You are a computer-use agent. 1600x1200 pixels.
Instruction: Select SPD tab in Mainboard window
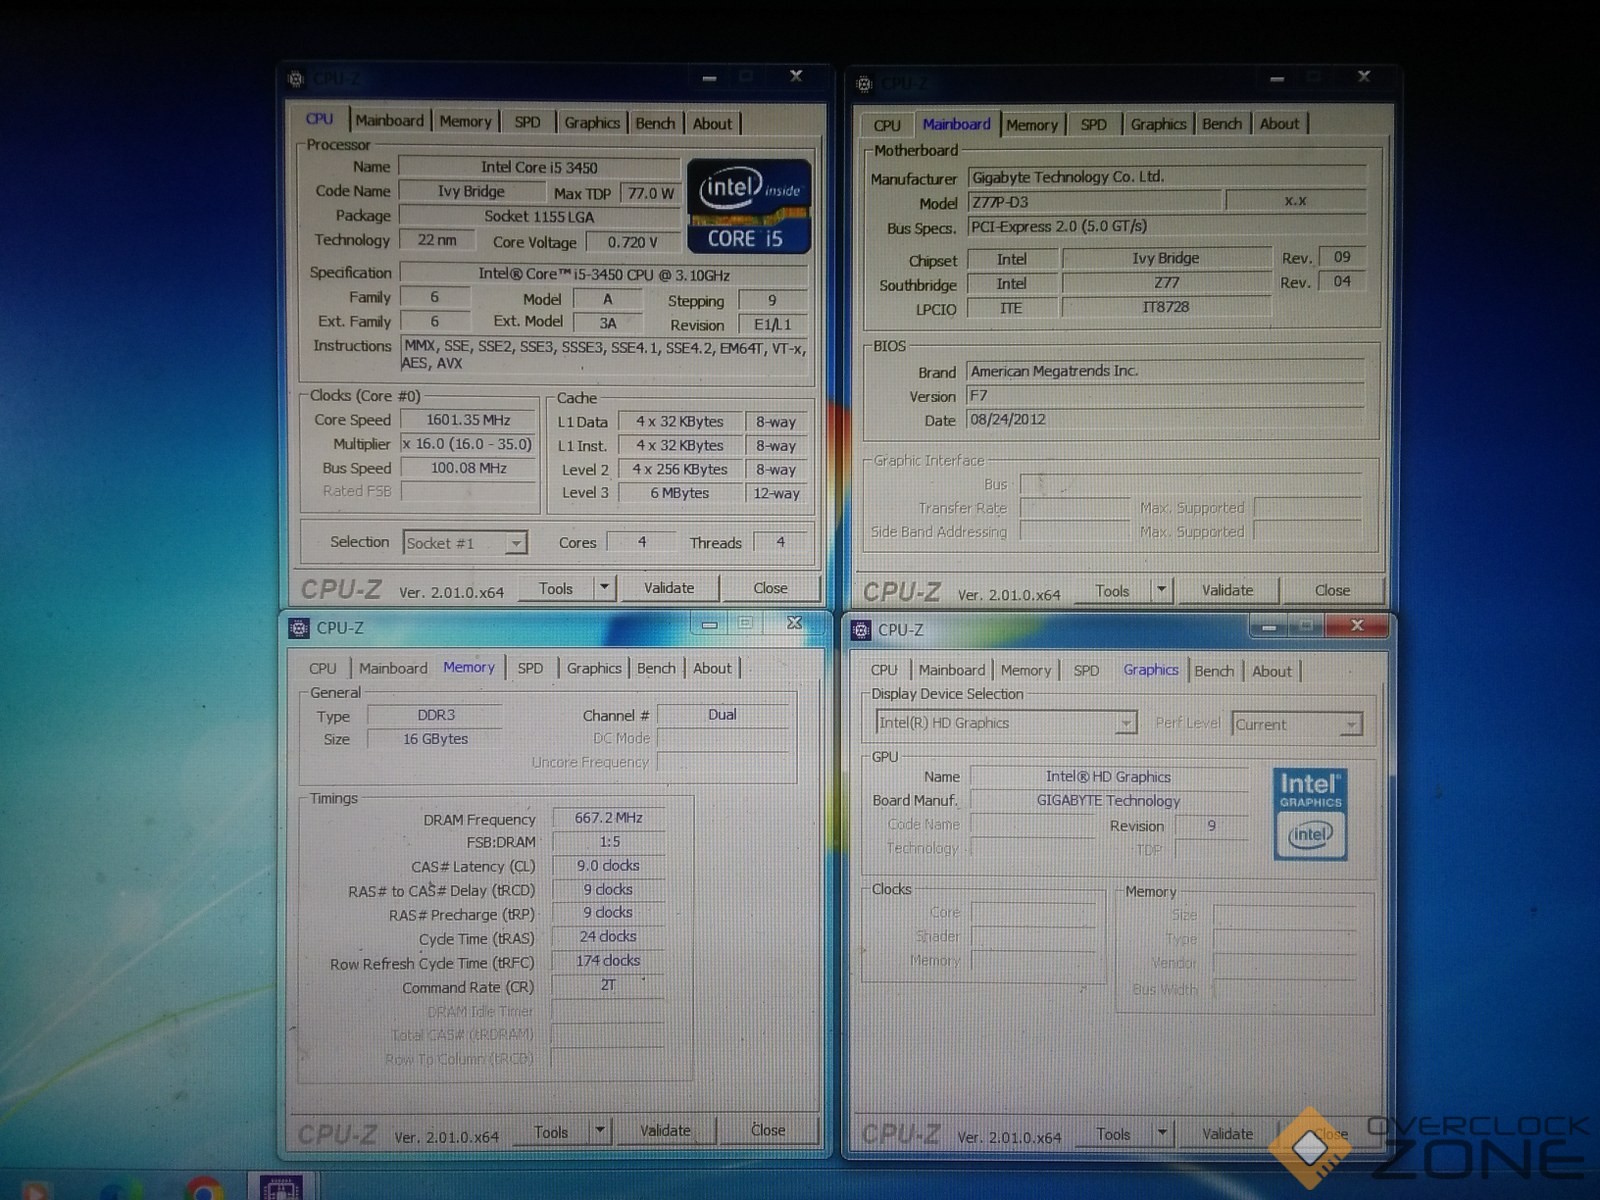(x=1094, y=125)
